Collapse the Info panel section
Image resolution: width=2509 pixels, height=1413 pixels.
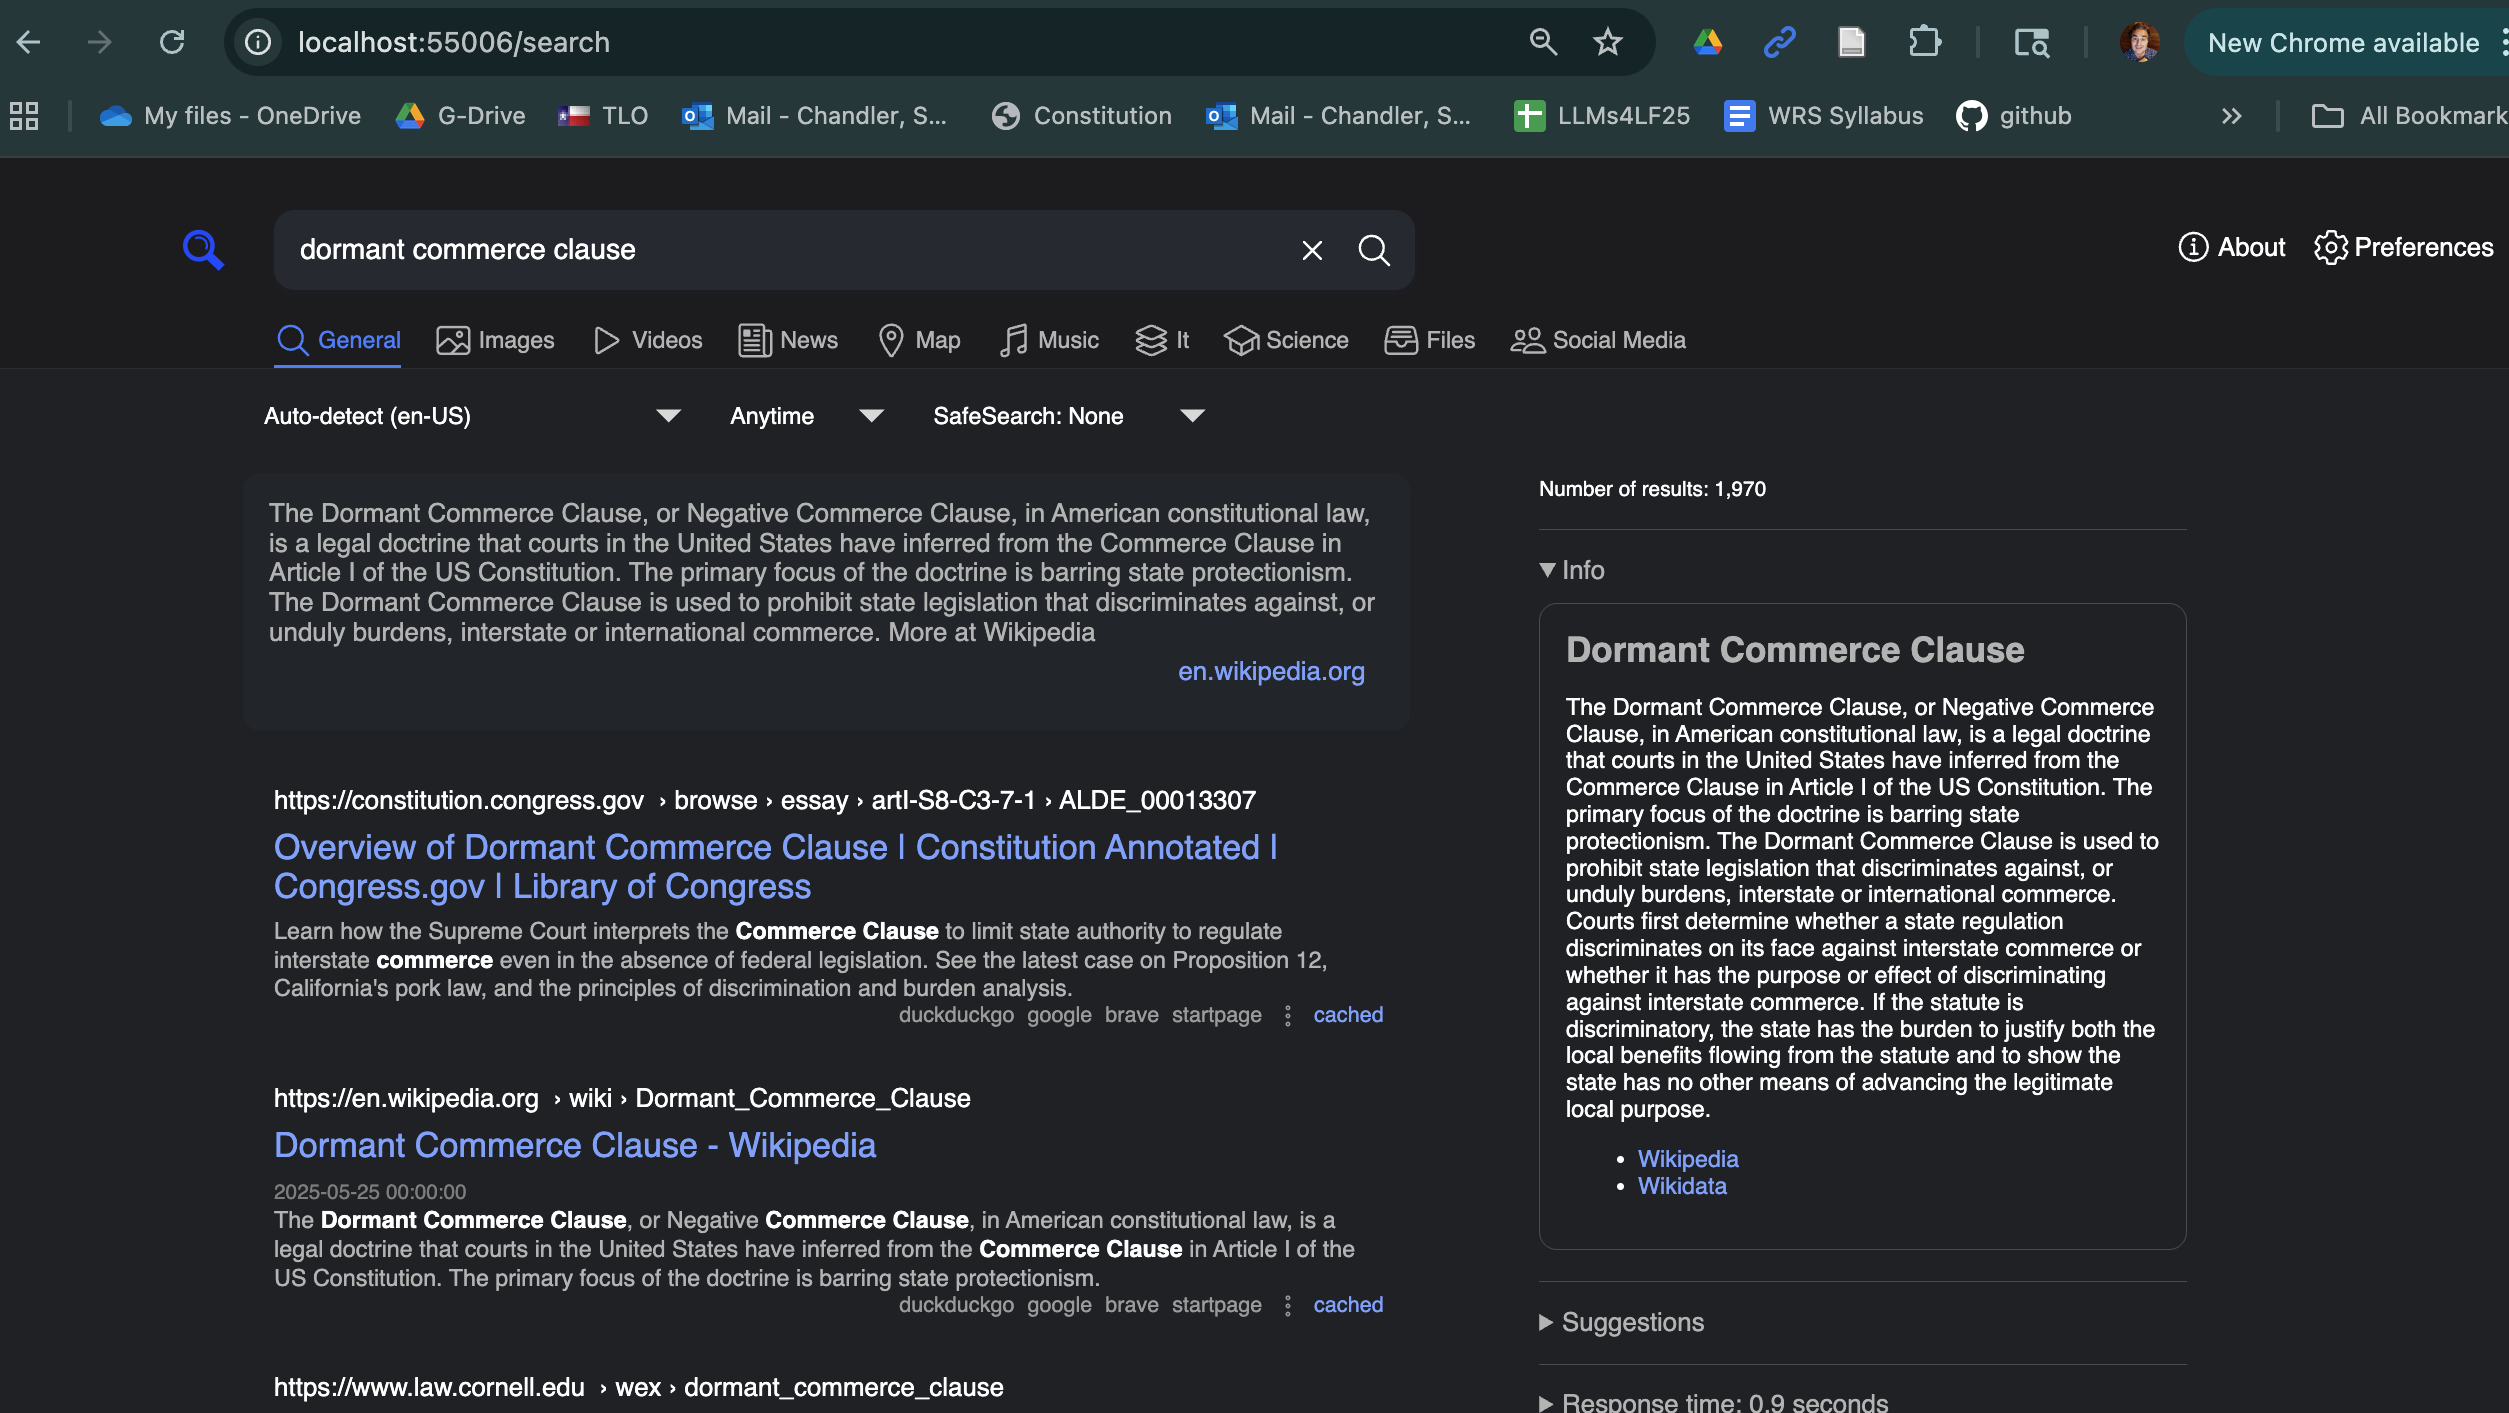[1572, 570]
